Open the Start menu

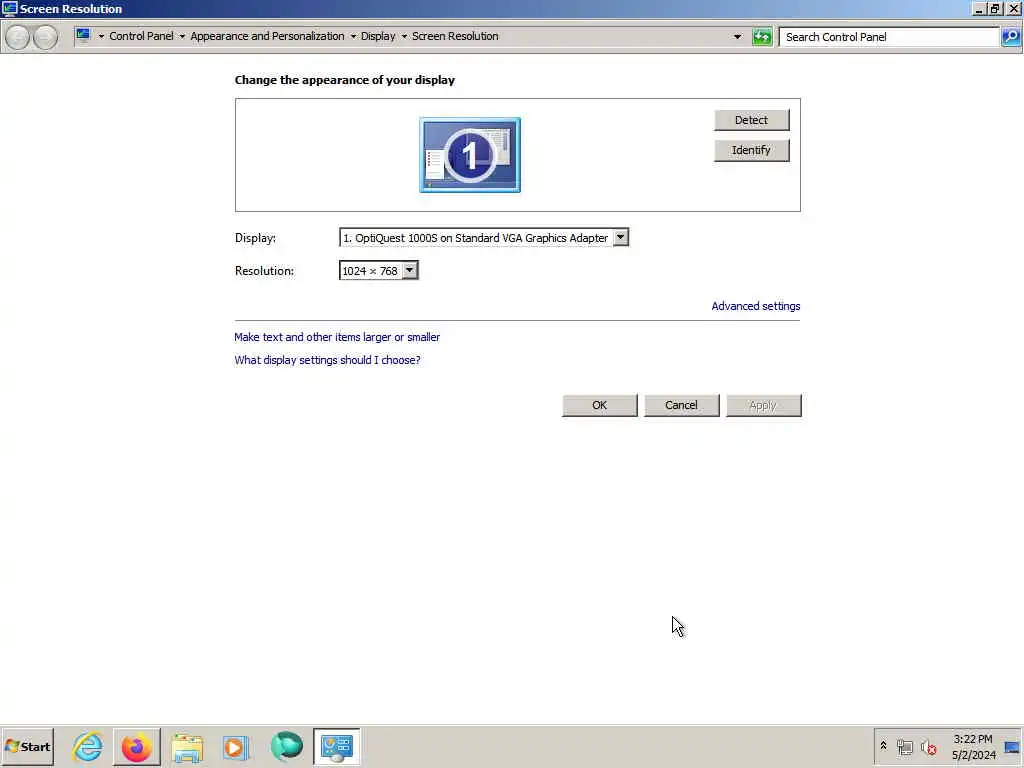[x=27, y=746]
